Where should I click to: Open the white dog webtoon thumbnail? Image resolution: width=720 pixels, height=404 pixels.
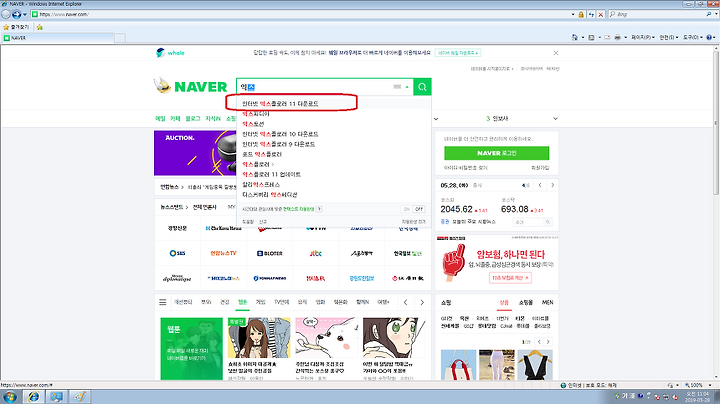326,337
